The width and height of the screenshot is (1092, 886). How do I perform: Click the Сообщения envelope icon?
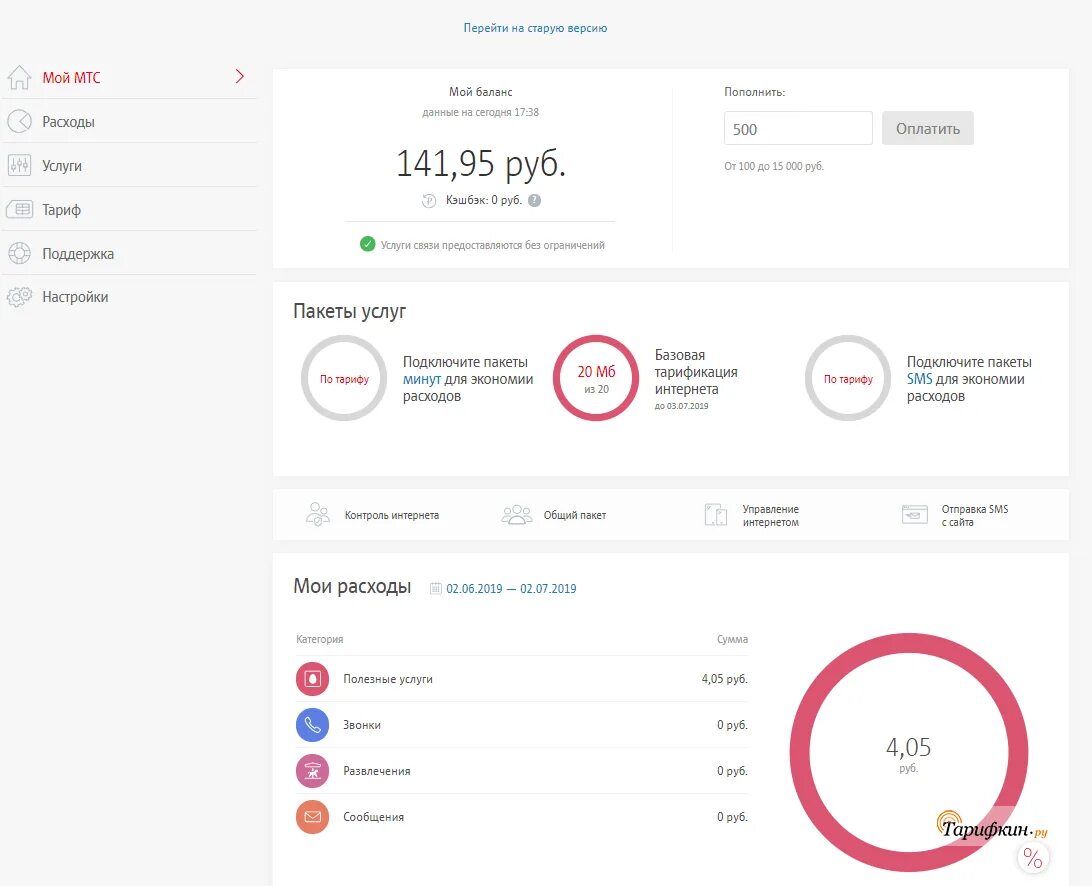[x=312, y=817]
